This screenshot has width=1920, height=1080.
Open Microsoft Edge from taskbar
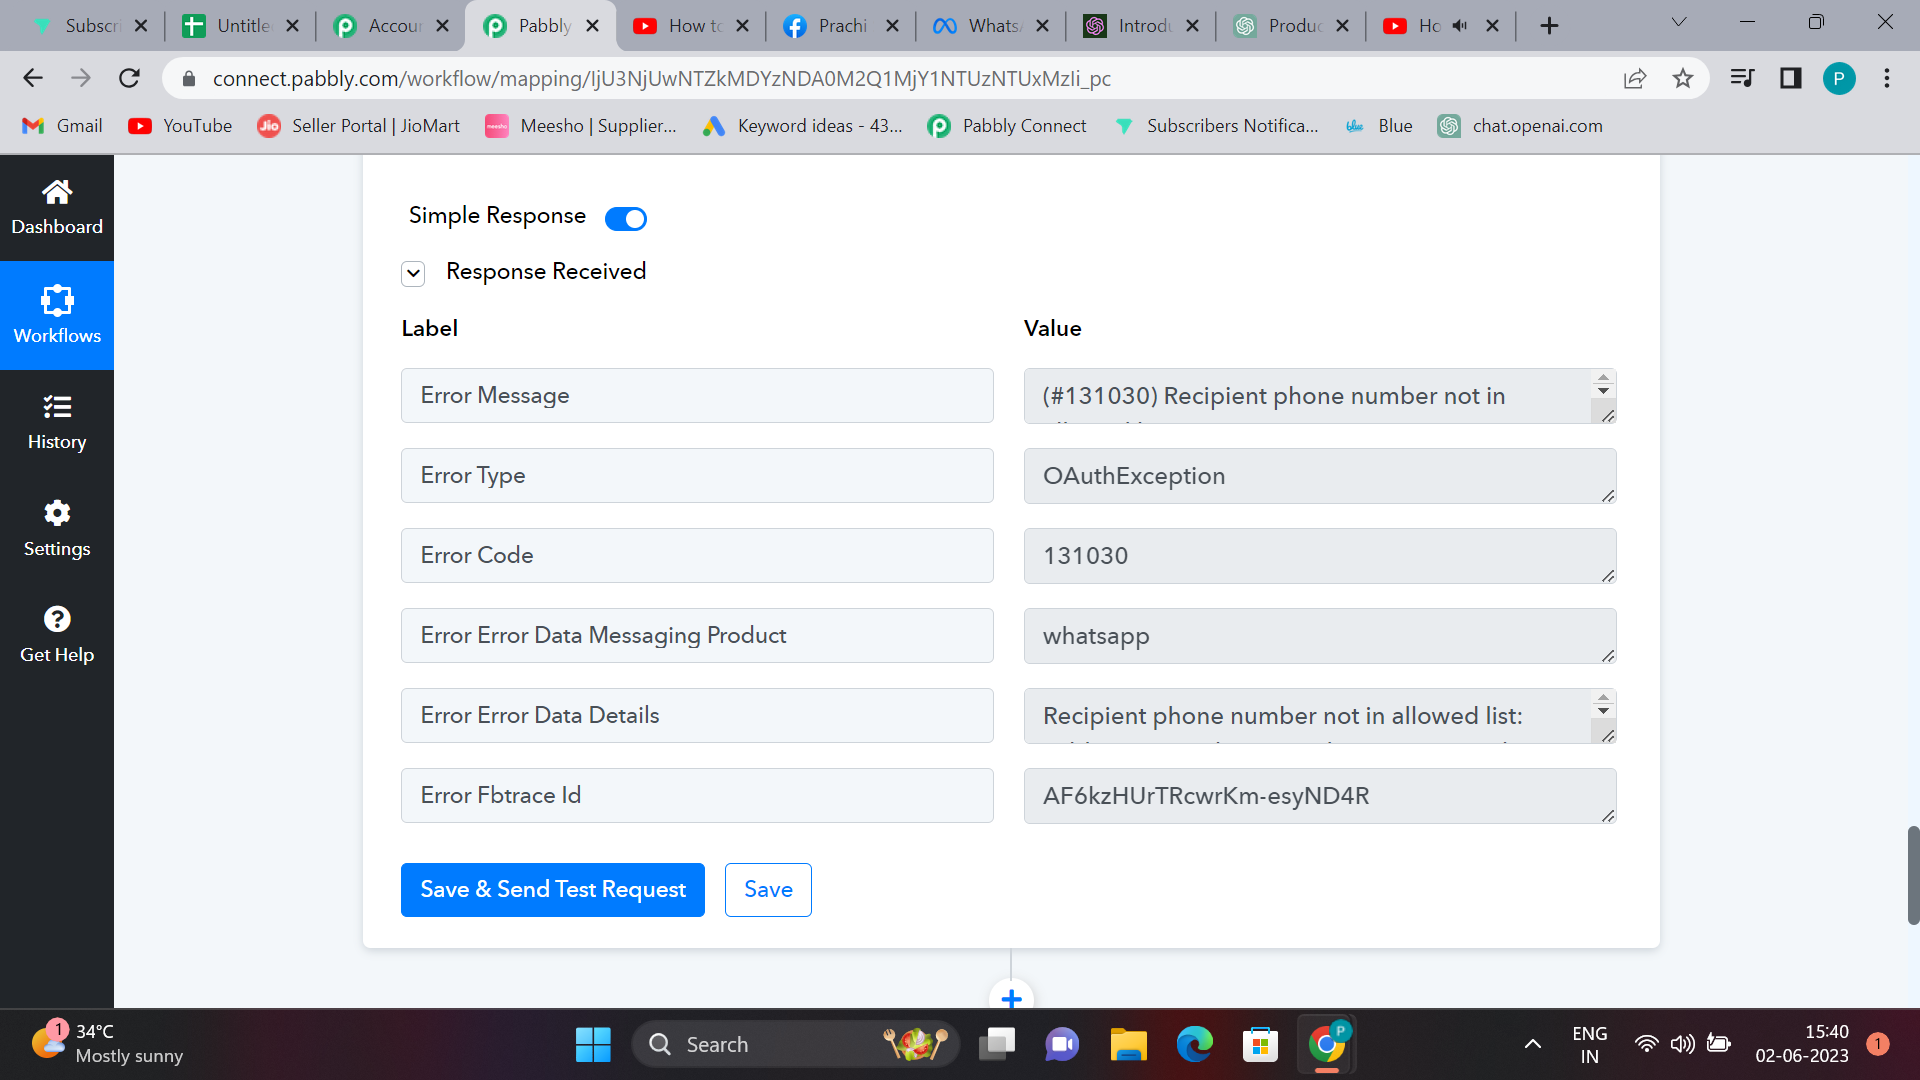click(1194, 1044)
